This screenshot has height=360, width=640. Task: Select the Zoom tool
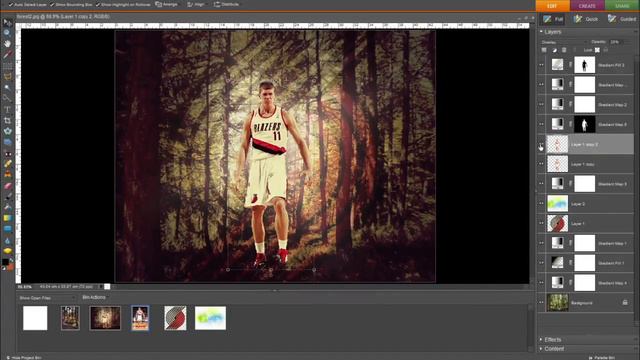click(x=7, y=33)
